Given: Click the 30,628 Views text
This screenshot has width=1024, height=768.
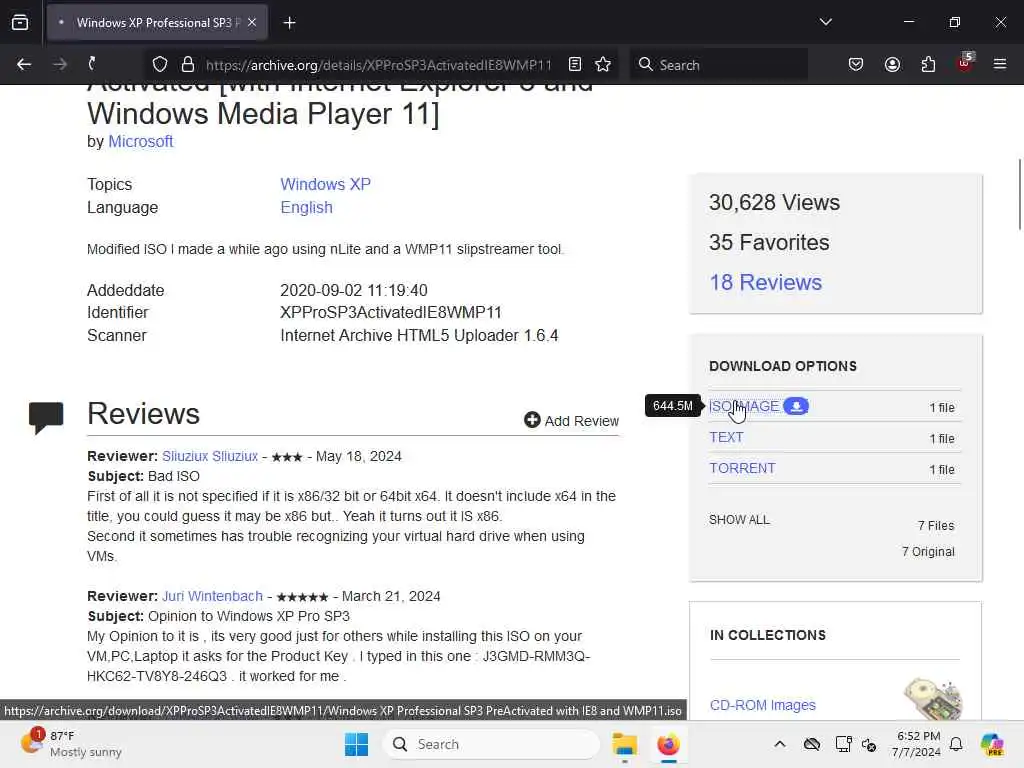Looking at the screenshot, I should coord(775,202).
